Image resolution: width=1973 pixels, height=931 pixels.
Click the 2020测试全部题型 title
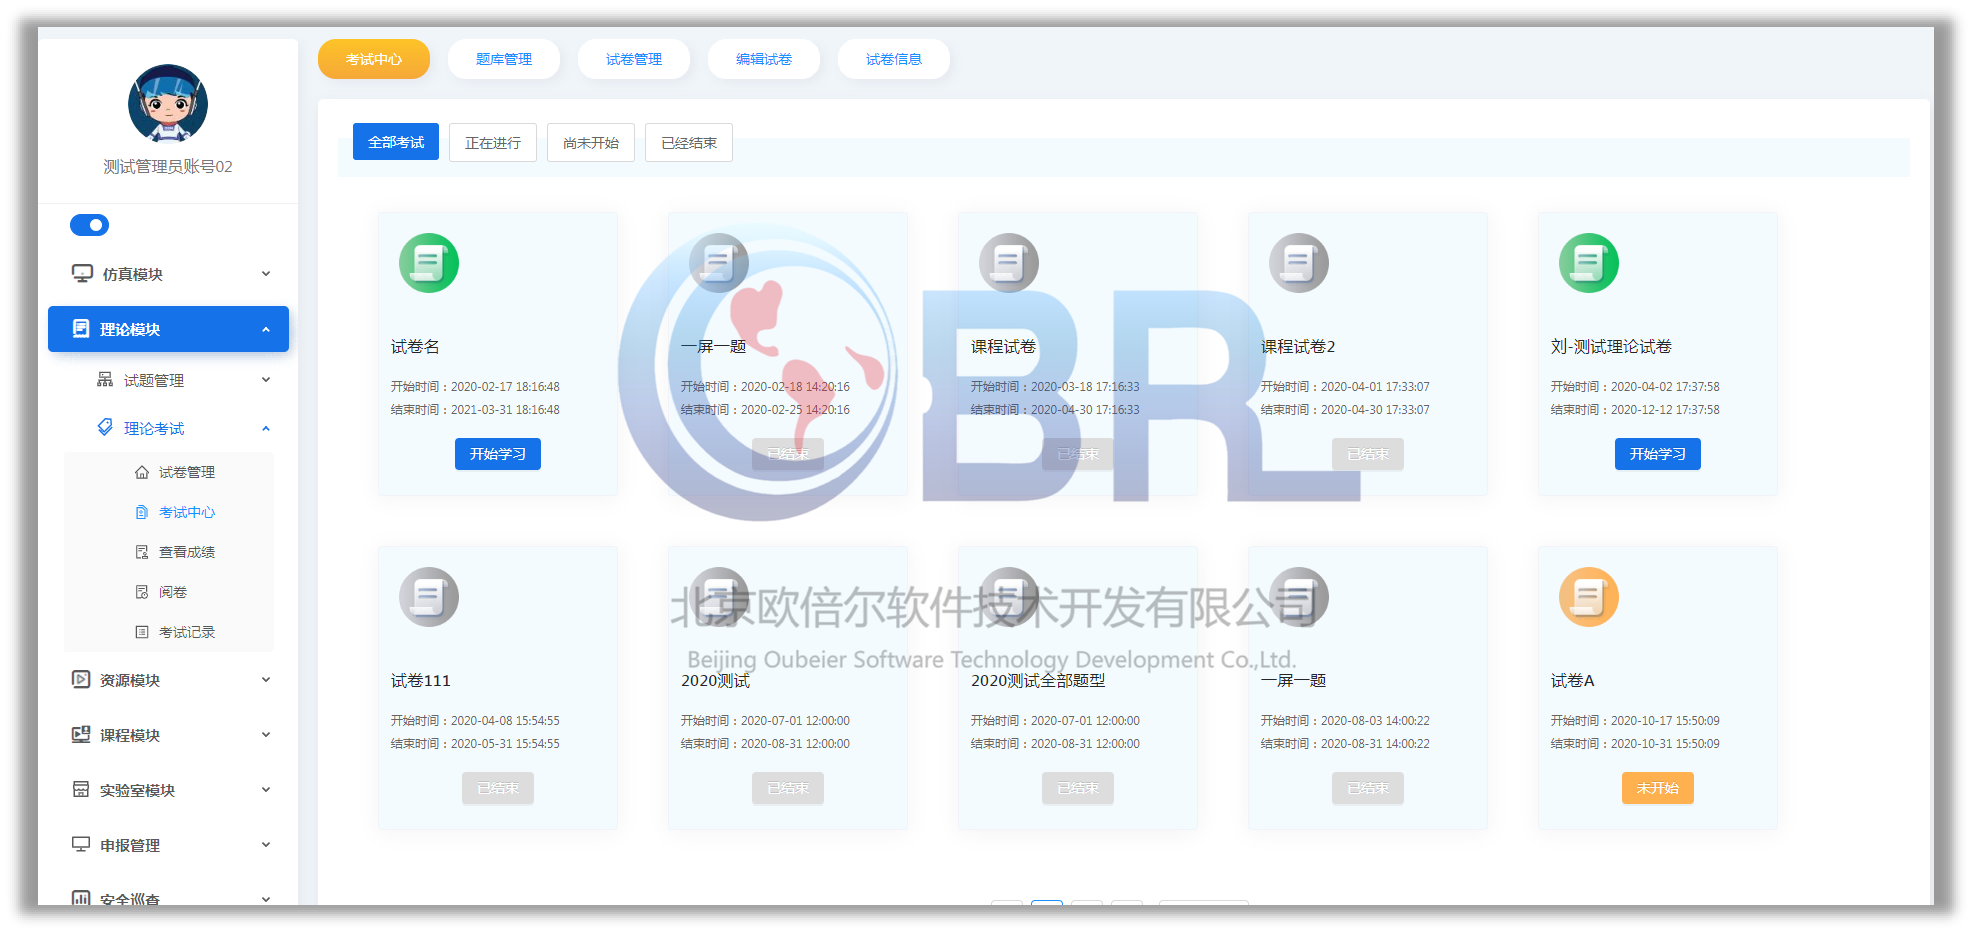click(x=1038, y=681)
